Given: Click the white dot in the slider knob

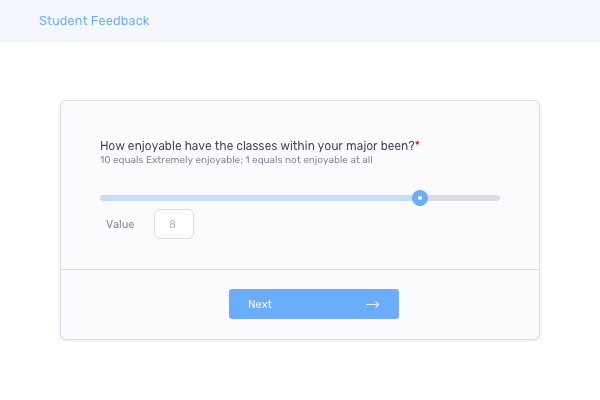Looking at the screenshot, I should pos(420,198).
